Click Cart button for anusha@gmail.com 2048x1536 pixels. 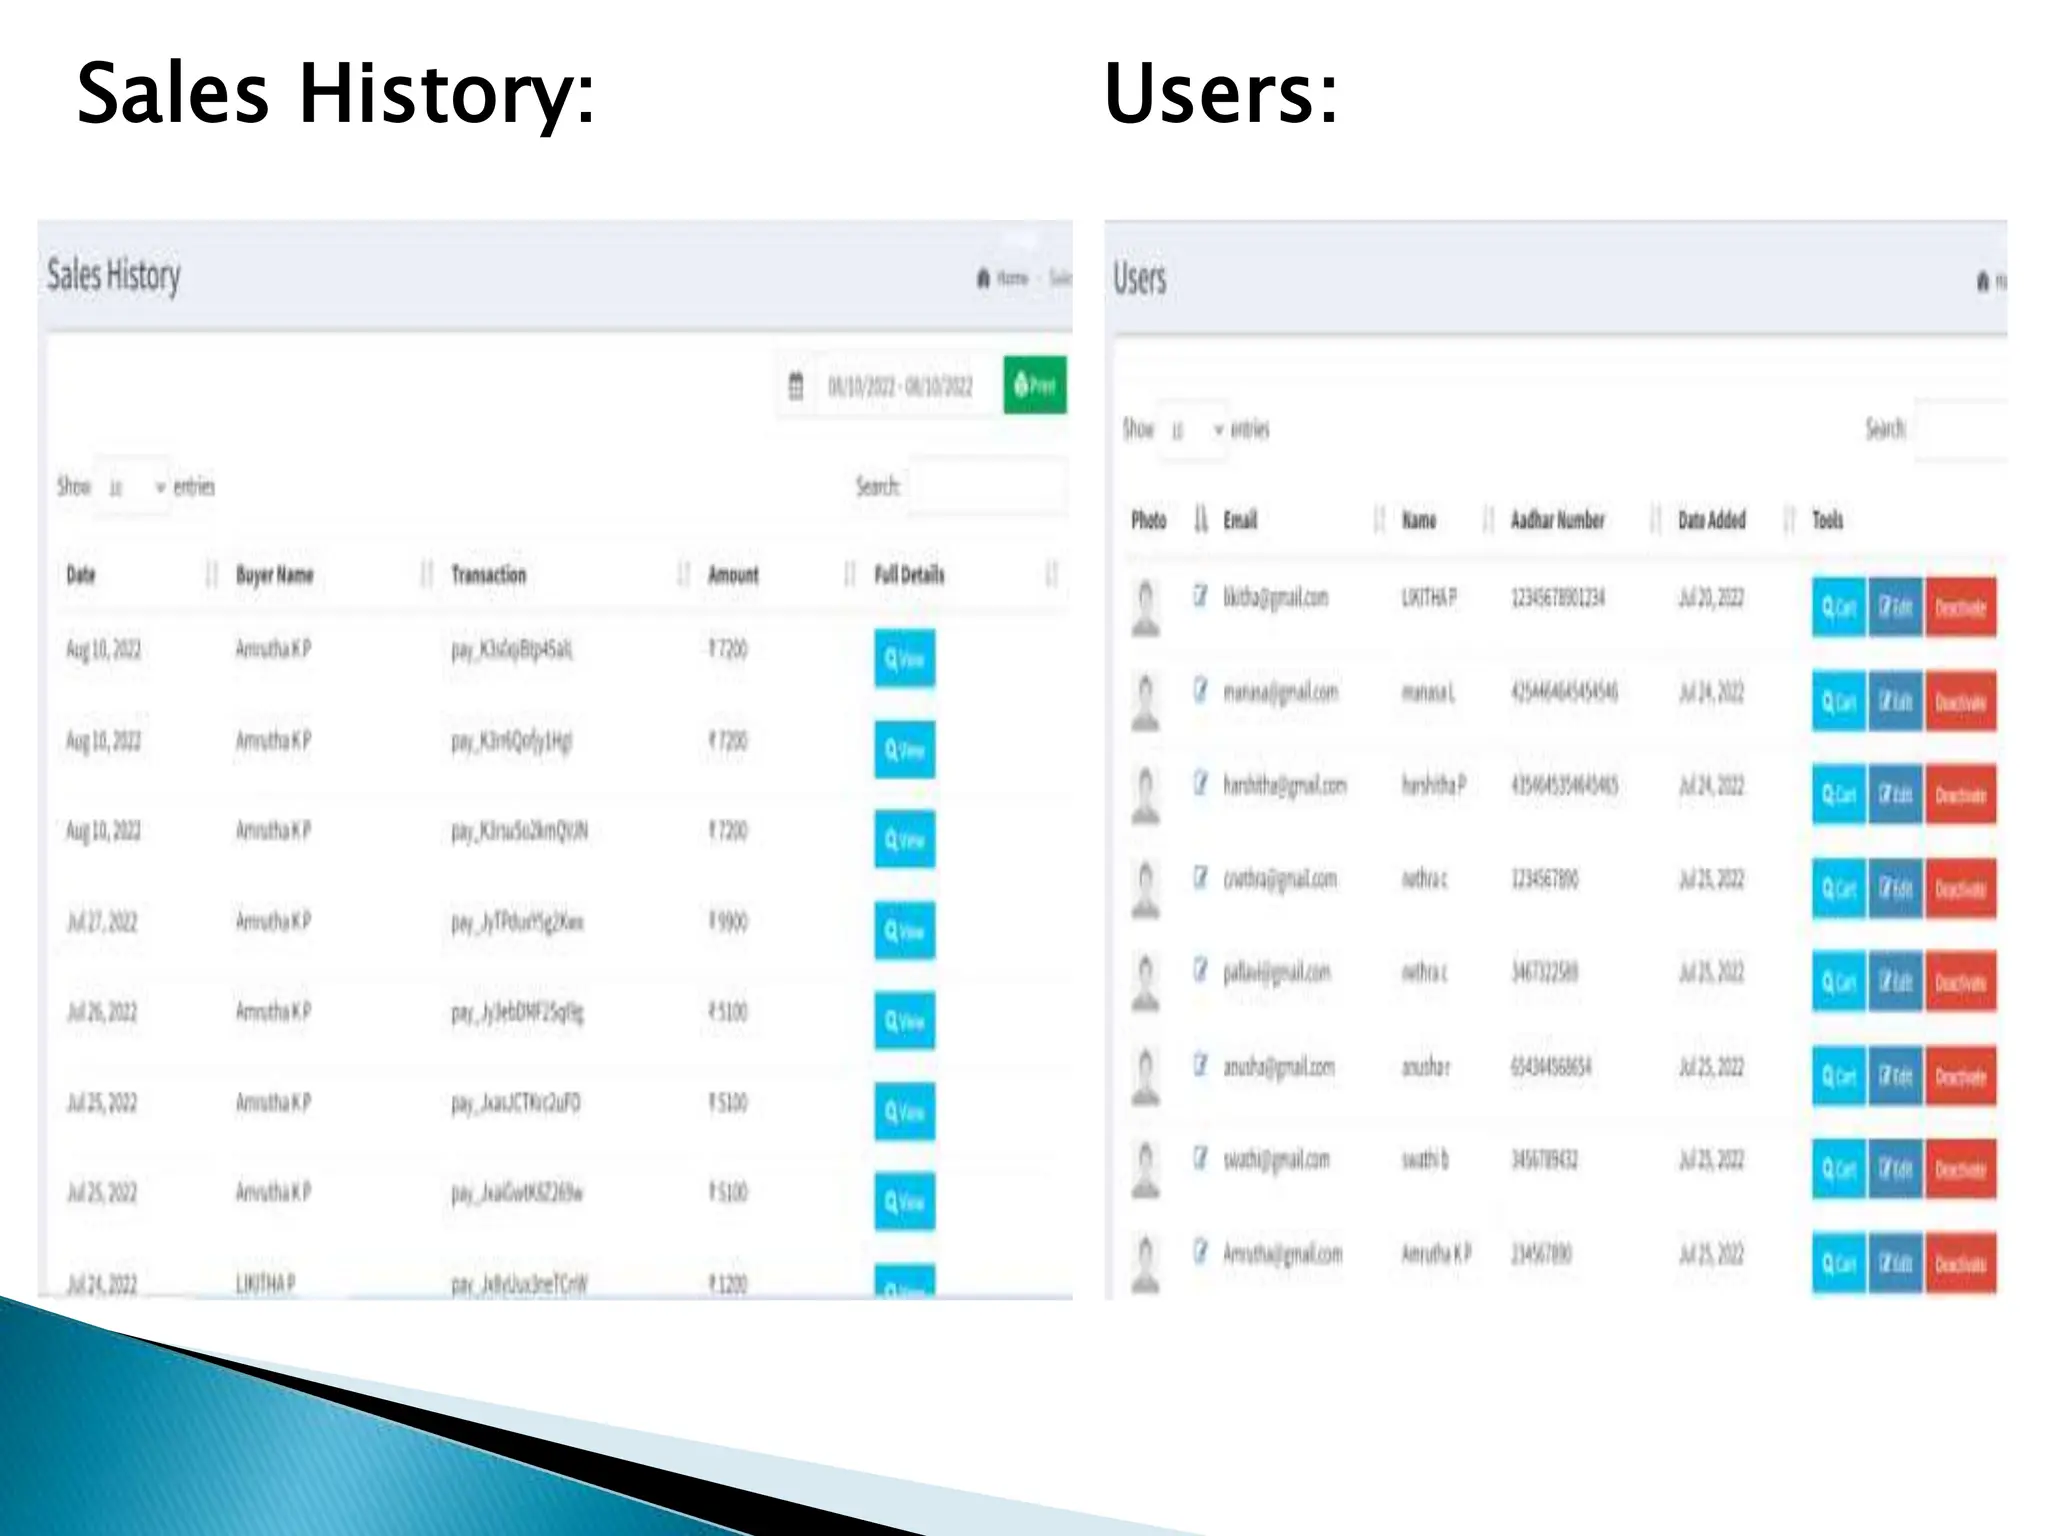(x=1838, y=1076)
